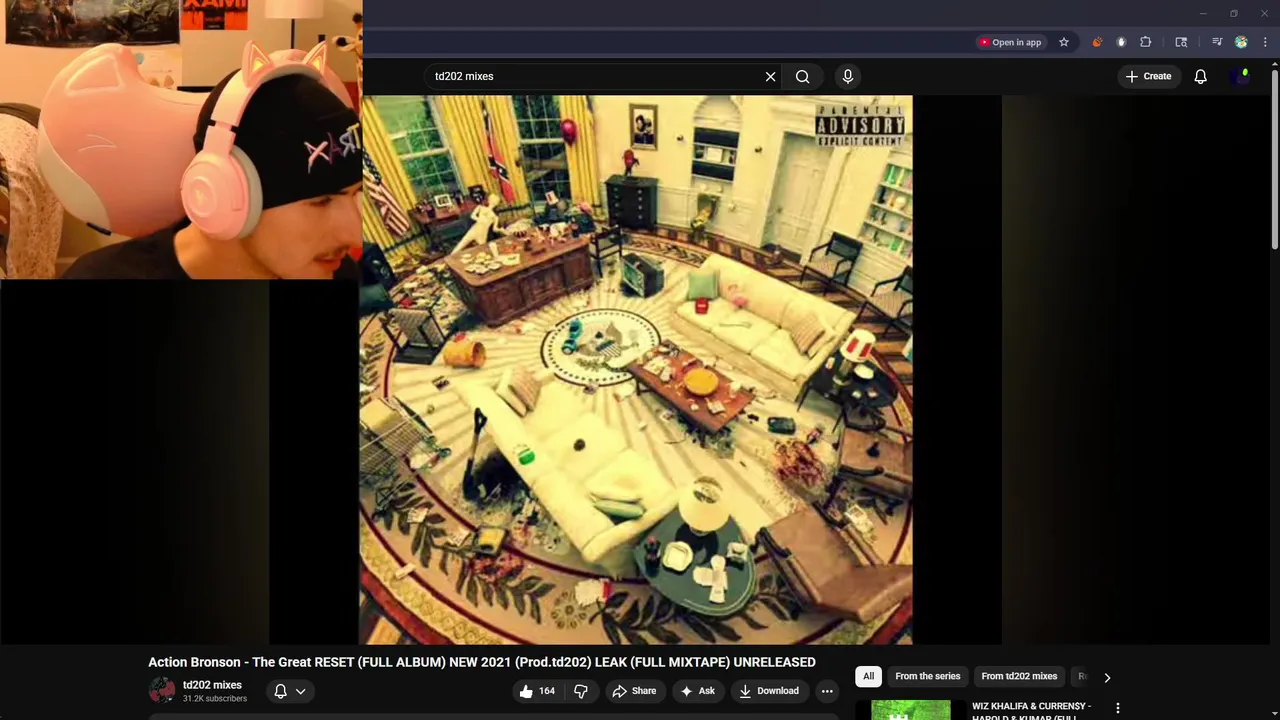Start voice search with the microphone icon
Screen dimensions: 1280x720
click(848, 76)
